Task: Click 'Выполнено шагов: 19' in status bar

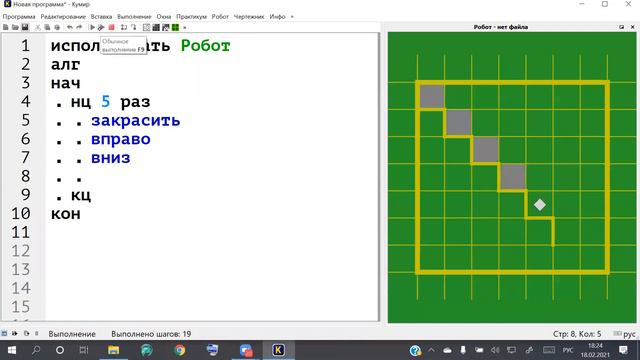Action: pos(151,334)
